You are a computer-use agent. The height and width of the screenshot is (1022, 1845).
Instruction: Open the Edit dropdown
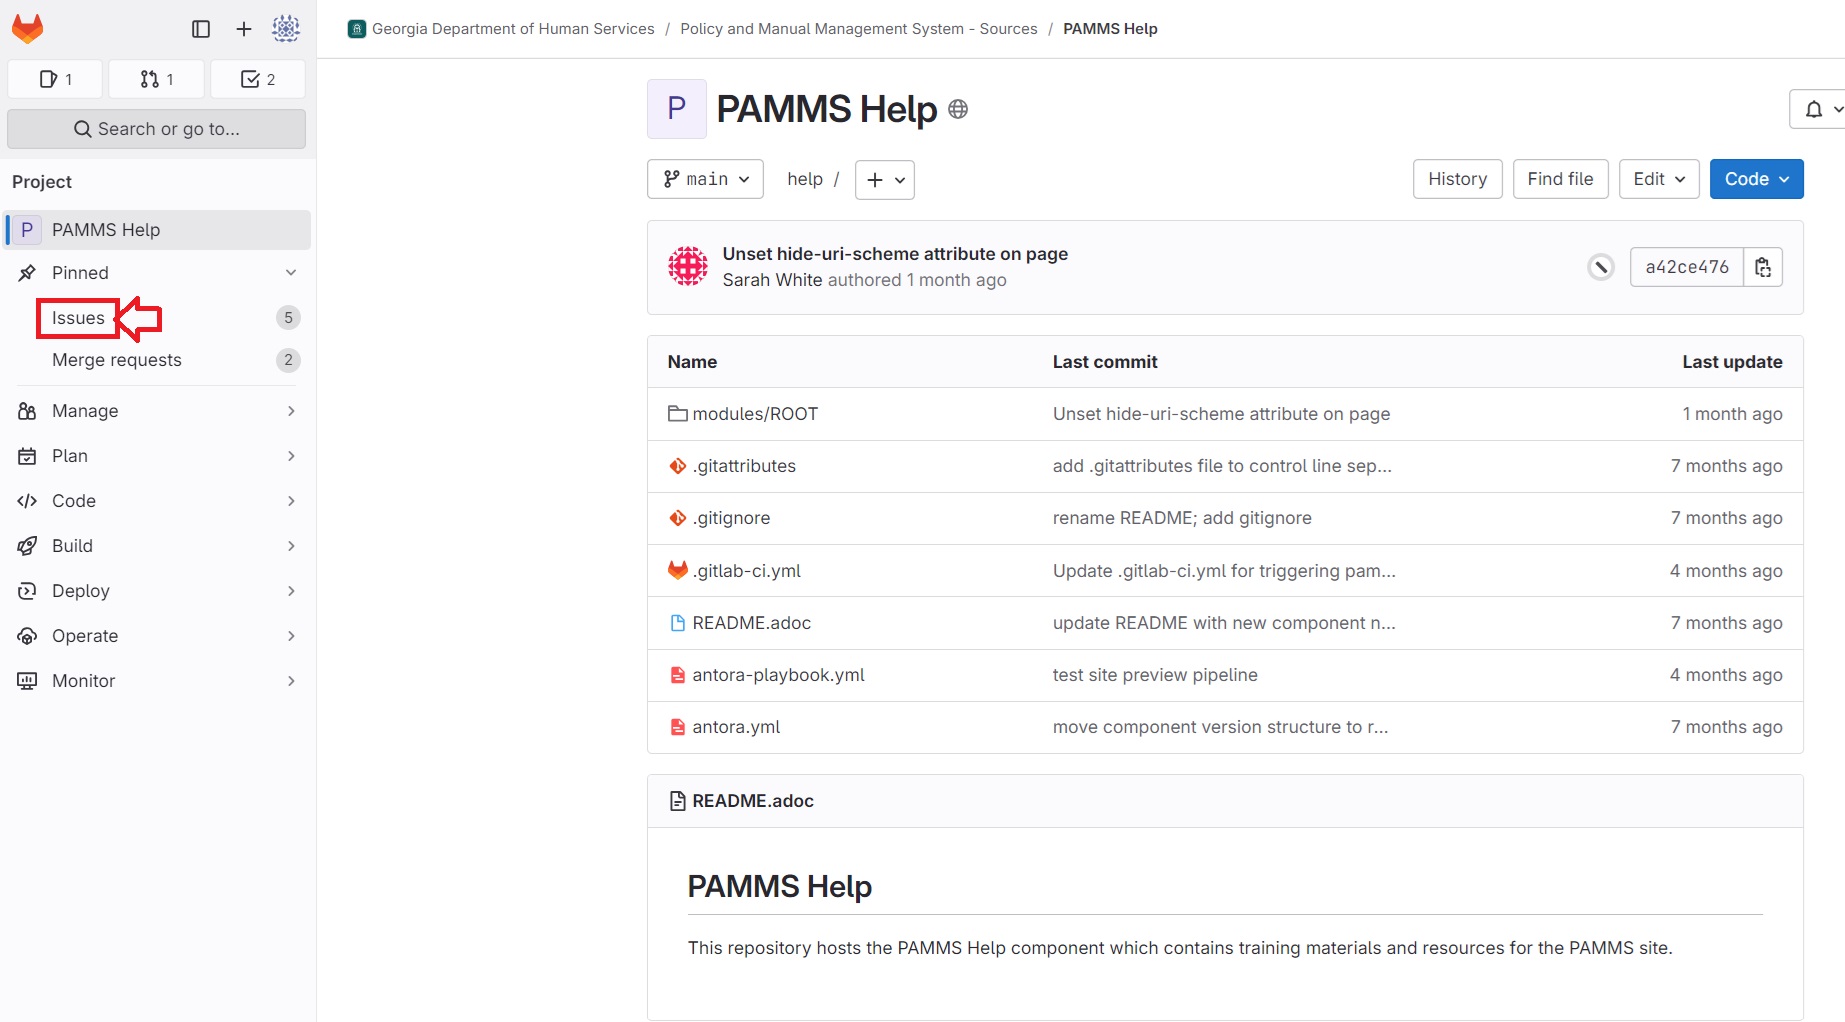pyautogui.click(x=1659, y=179)
